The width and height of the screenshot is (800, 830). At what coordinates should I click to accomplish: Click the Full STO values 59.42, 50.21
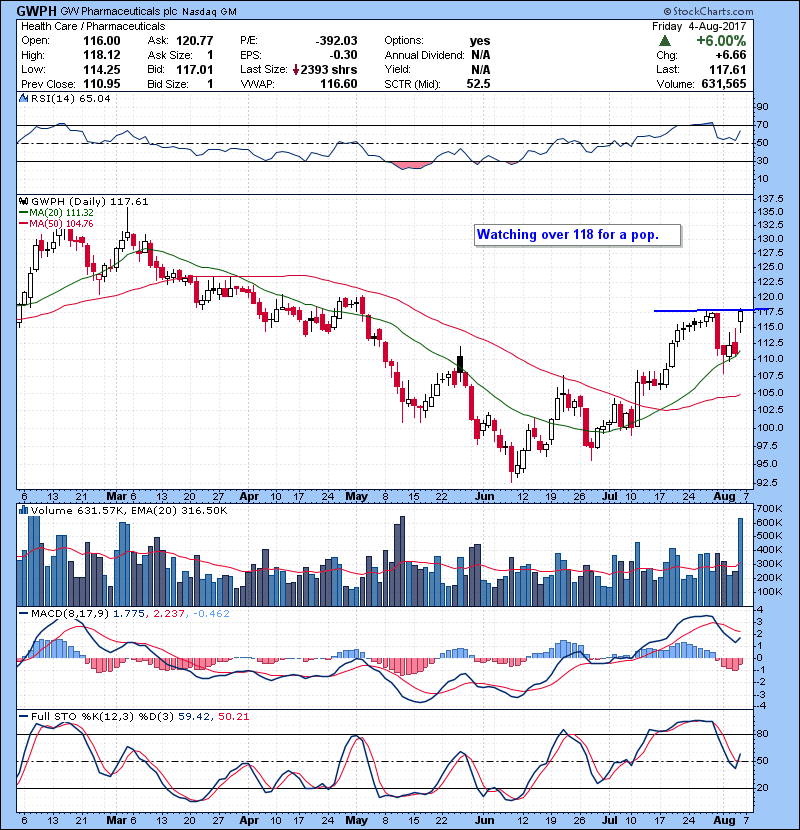(213, 717)
